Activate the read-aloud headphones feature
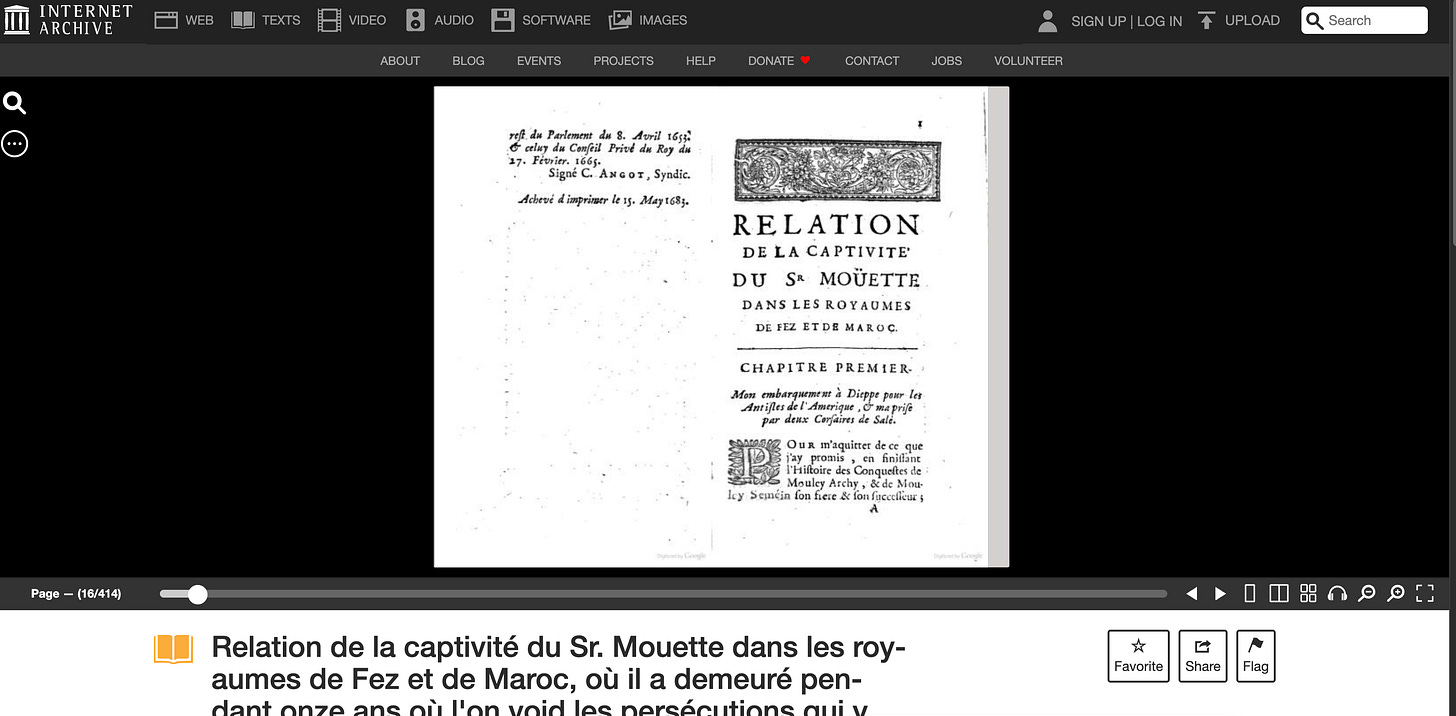This screenshot has width=1456, height=716. (x=1337, y=593)
